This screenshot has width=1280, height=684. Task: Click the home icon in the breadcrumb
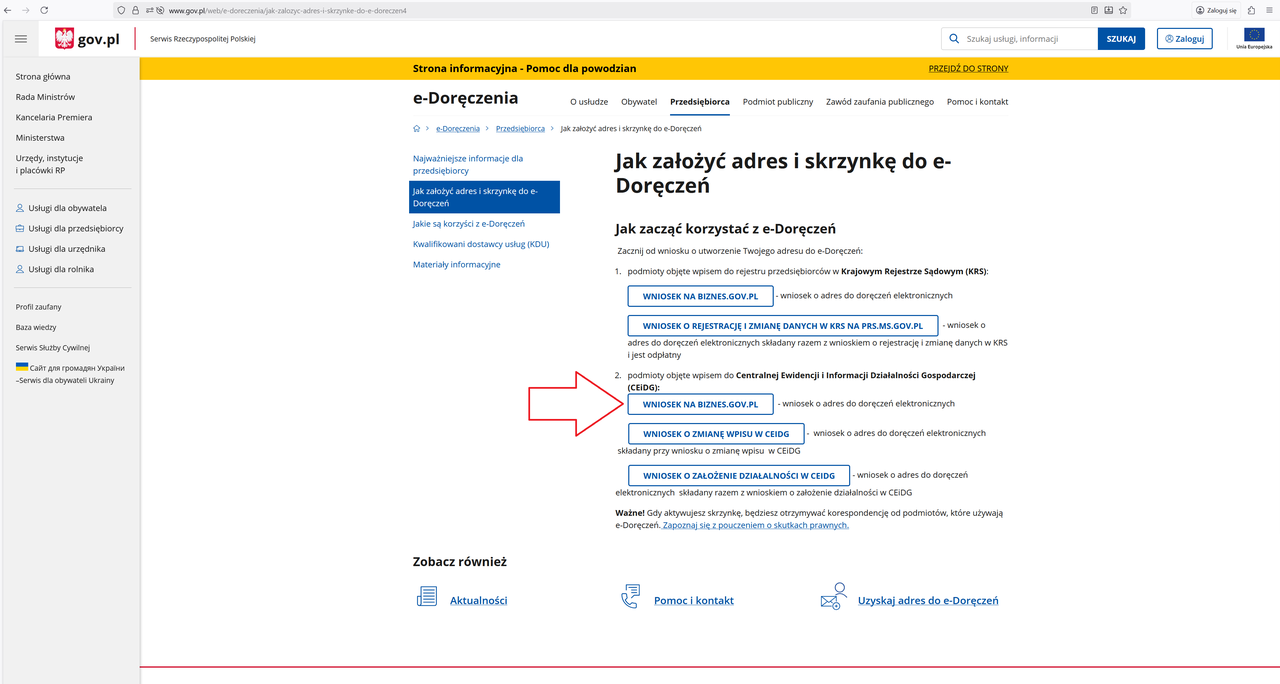417,129
